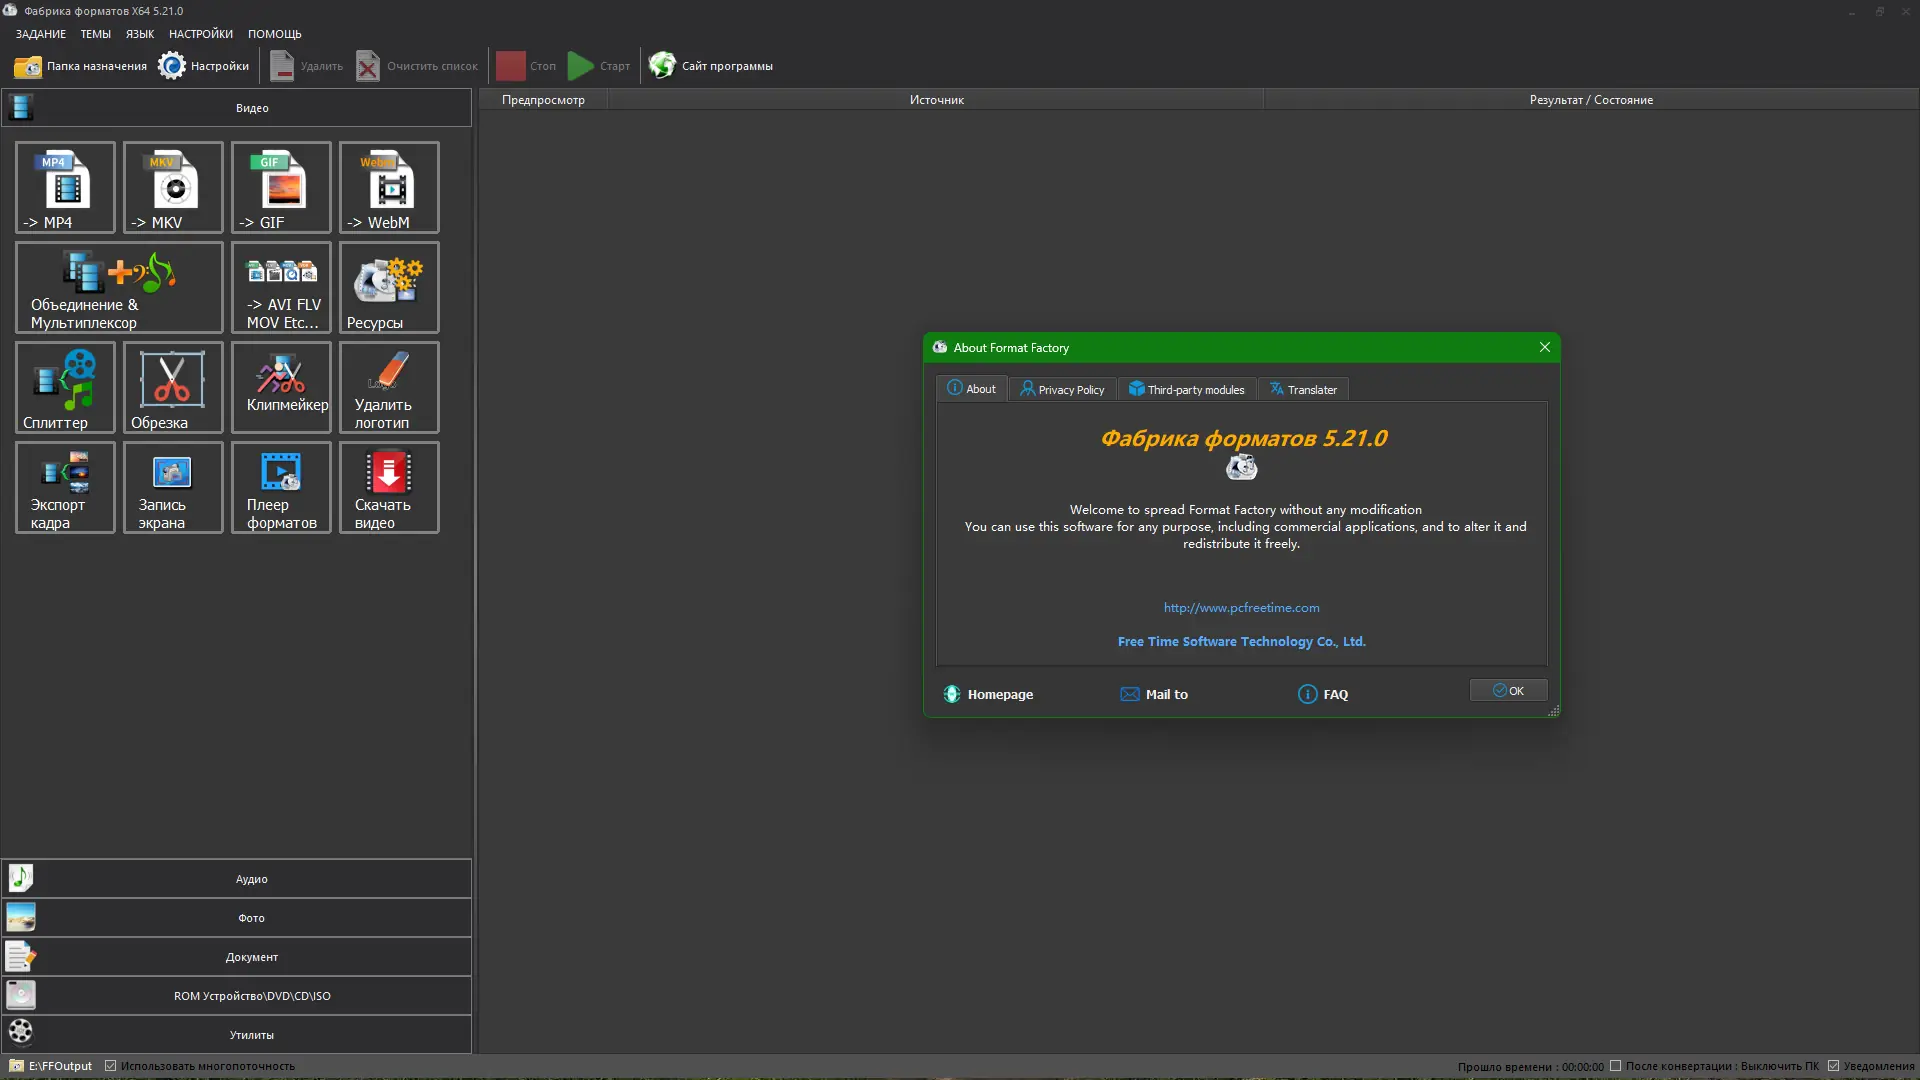Switch to Third-party modules tab
The height and width of the screenshot is (1080, 1920).
1187,389
